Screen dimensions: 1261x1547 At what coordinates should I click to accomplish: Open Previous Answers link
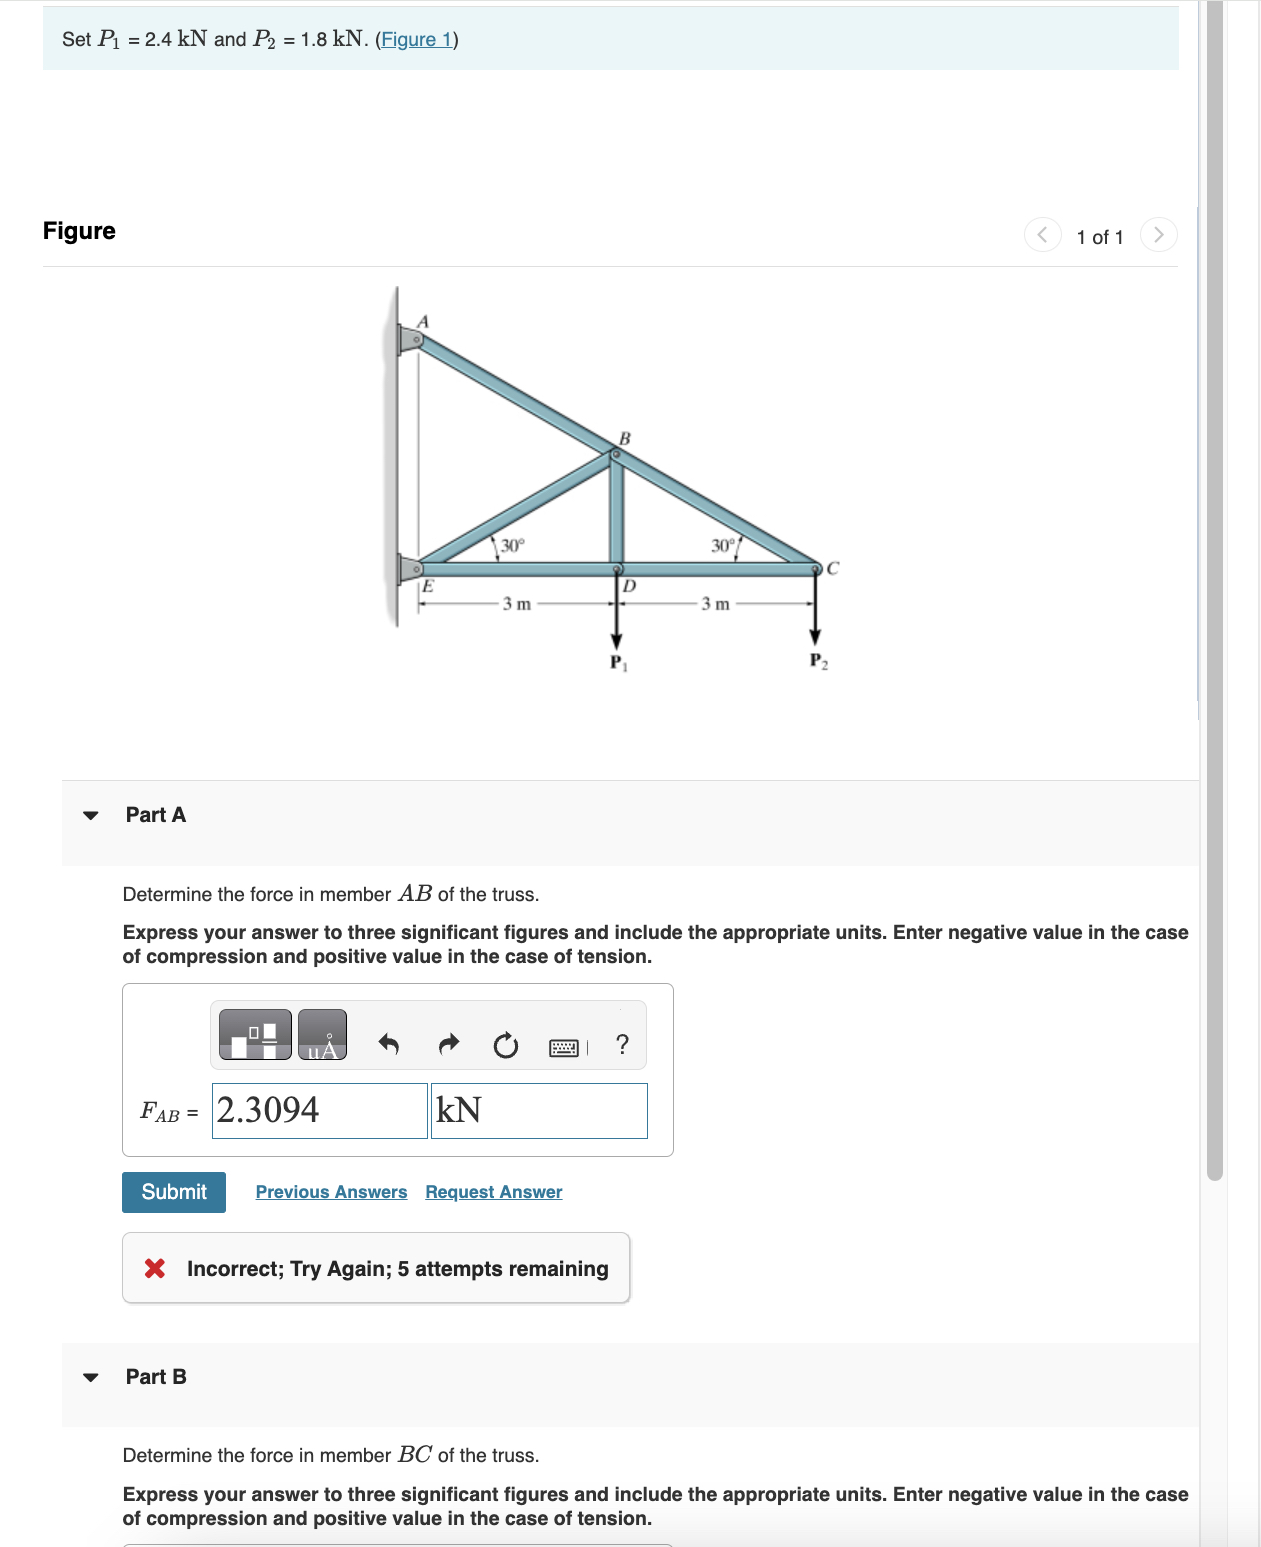(331, 1191)
